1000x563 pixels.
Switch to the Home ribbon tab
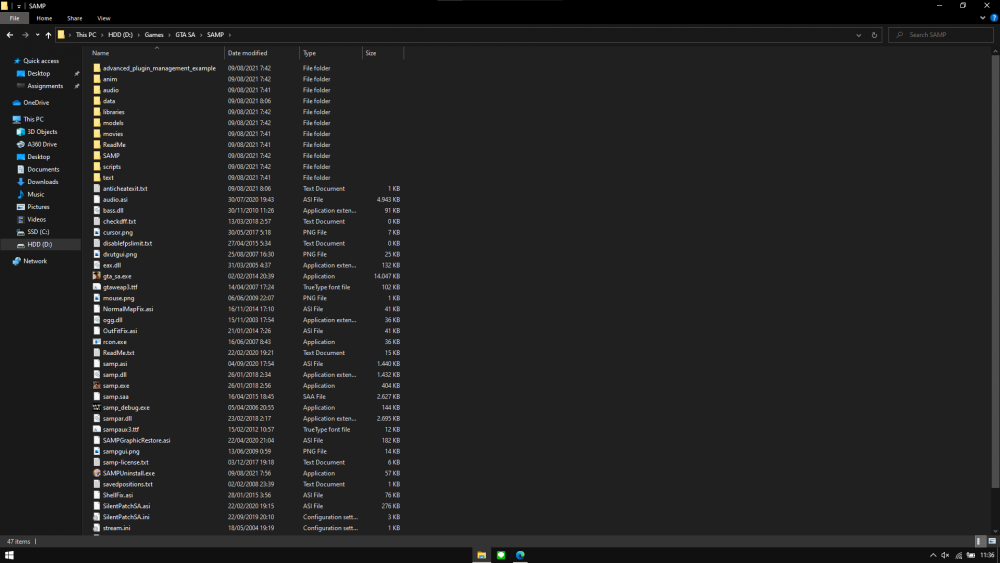(x=44, y=18)
